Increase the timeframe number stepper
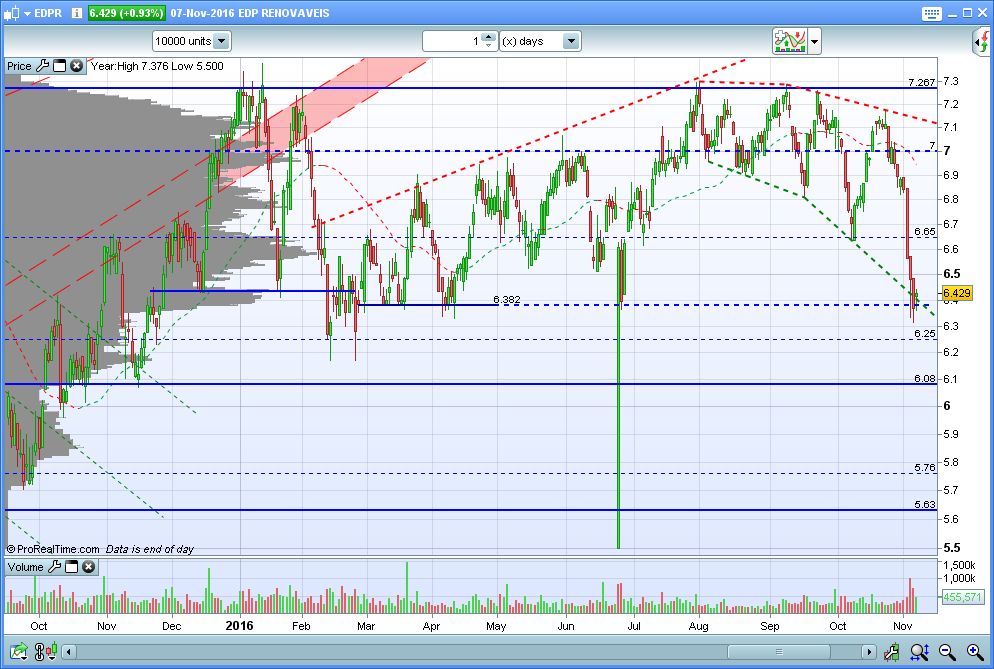The height and width of the screenshot is (669, 994). [488, 37]
